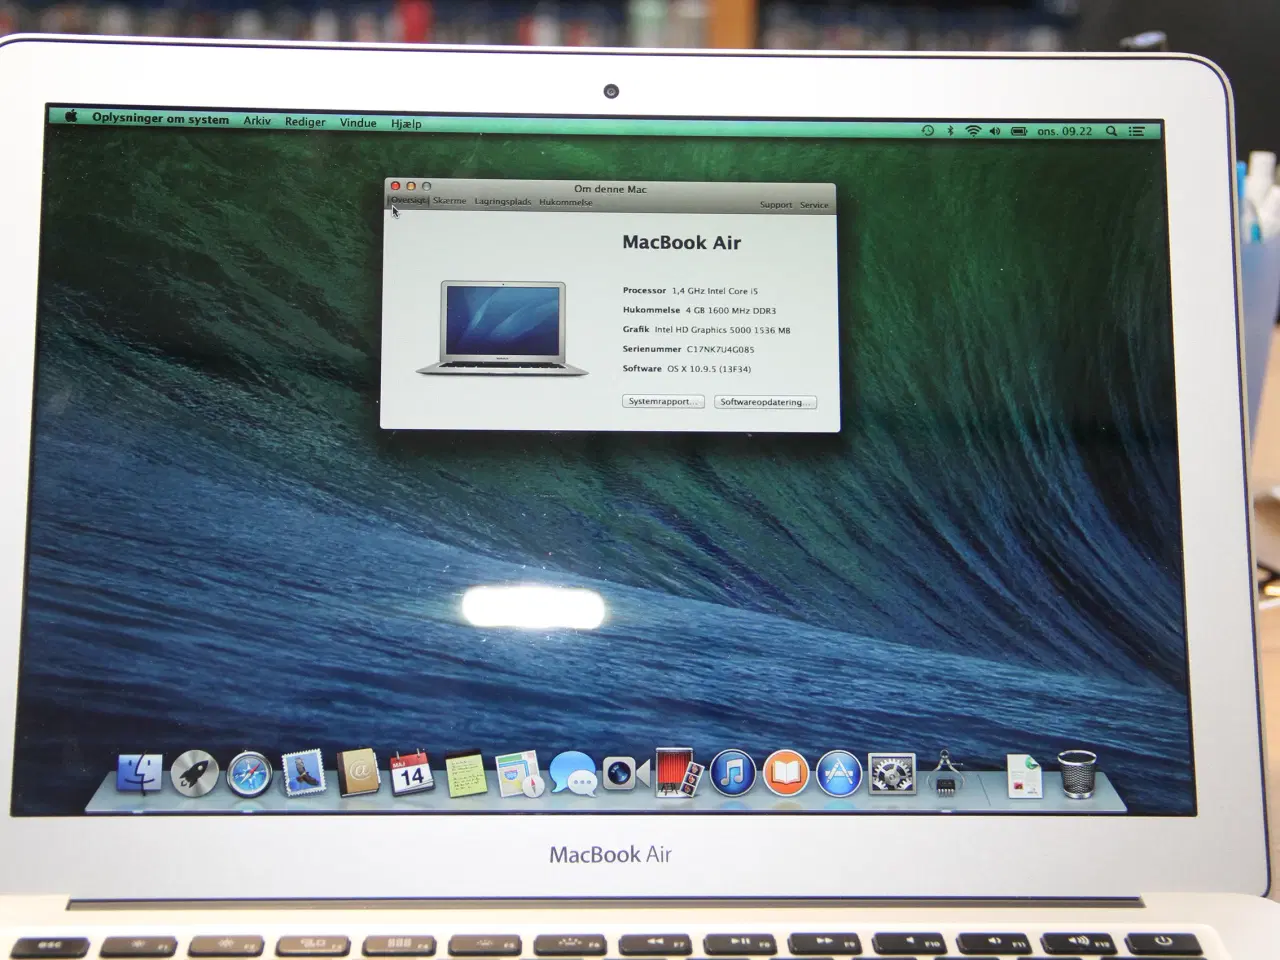Image resolution: width=1280 pixels, height=960 pixels.
Task: Switch to the Lagringsplads tab
Action: pyautogui.click(x=503, y=201)
